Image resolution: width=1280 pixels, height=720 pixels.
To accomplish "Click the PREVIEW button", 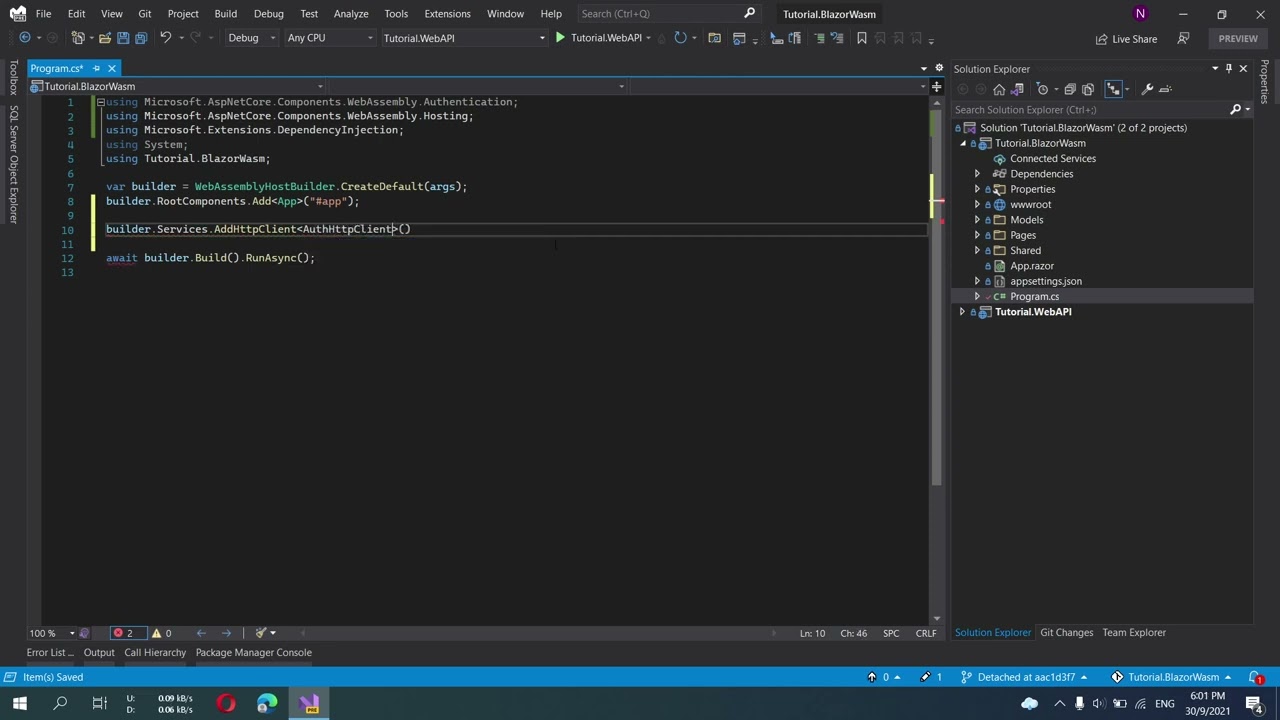I will 1238,39.
